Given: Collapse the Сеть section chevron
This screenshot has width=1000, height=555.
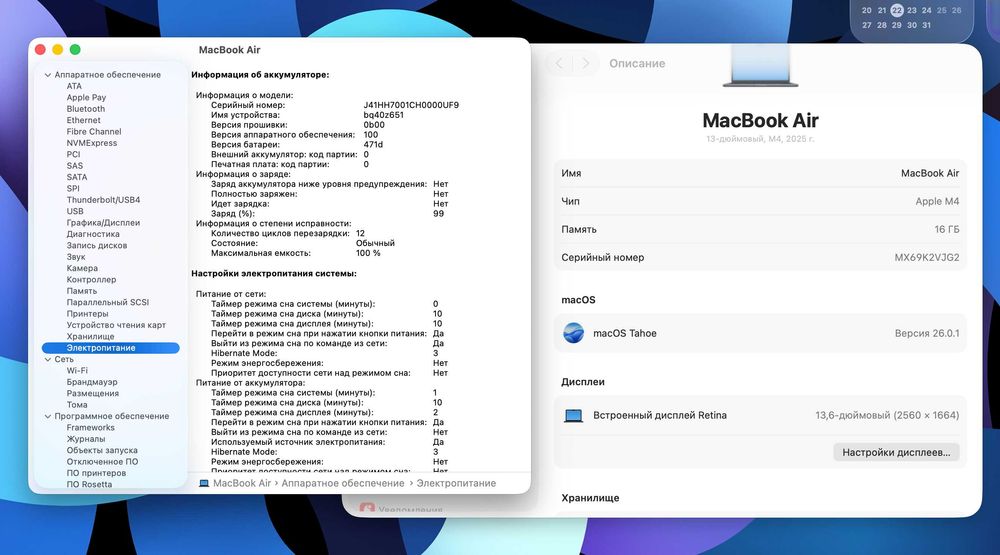Looking at the screenshot, I should pyautogui.click(x=48, y=359).
